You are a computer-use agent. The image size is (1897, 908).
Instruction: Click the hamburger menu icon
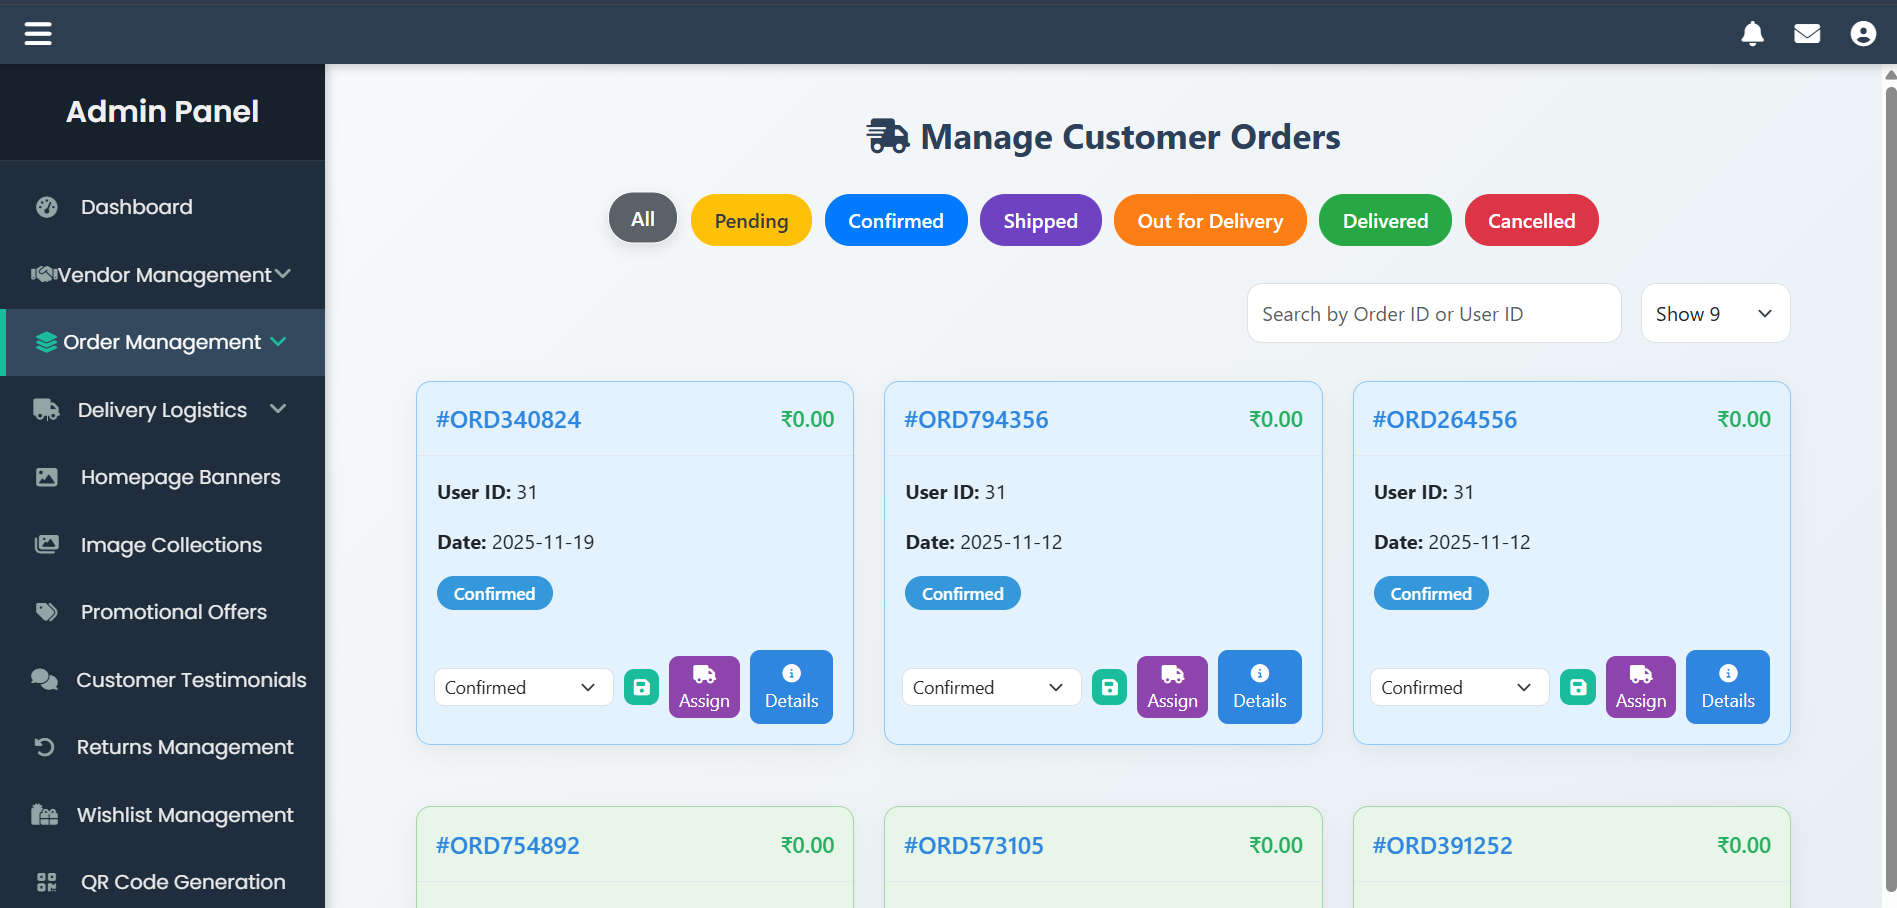pyautogui.click(x=38, y=34)
